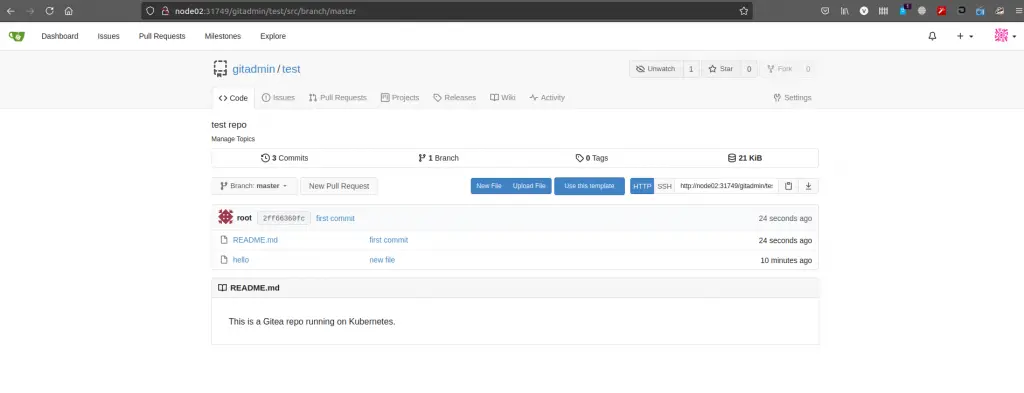This screenshot has width=1024, height=393.
Task: Open the Gitea logo home link
Action: [x=16, y=37]
